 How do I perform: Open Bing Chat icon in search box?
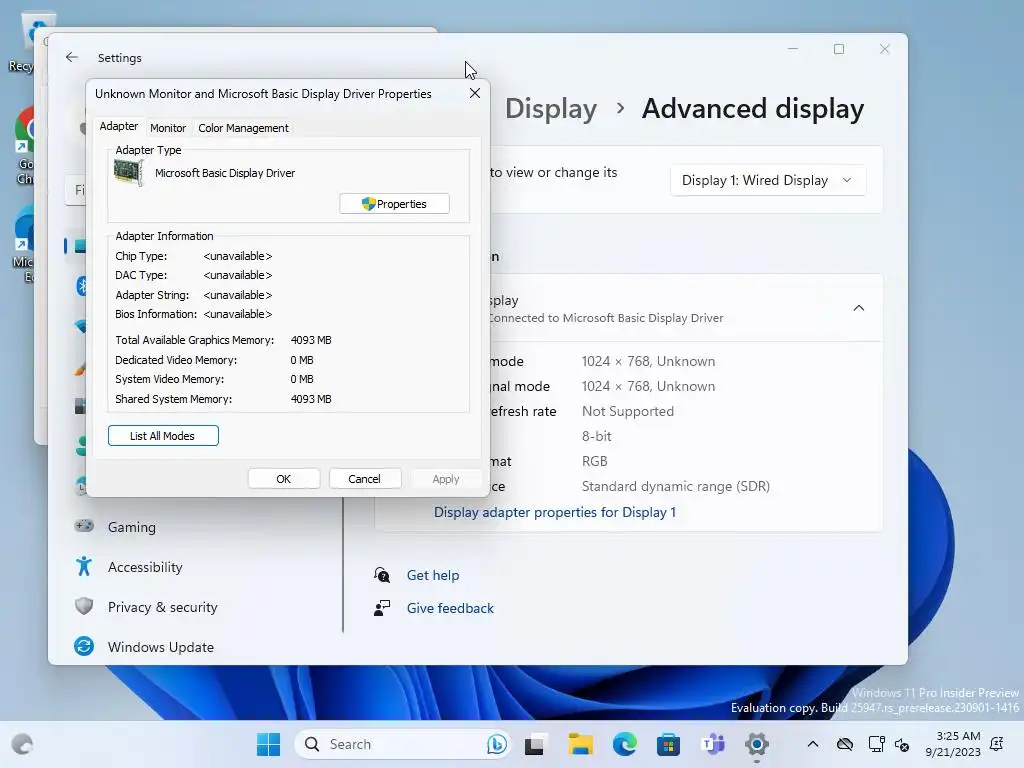click(x=496, y=744)
